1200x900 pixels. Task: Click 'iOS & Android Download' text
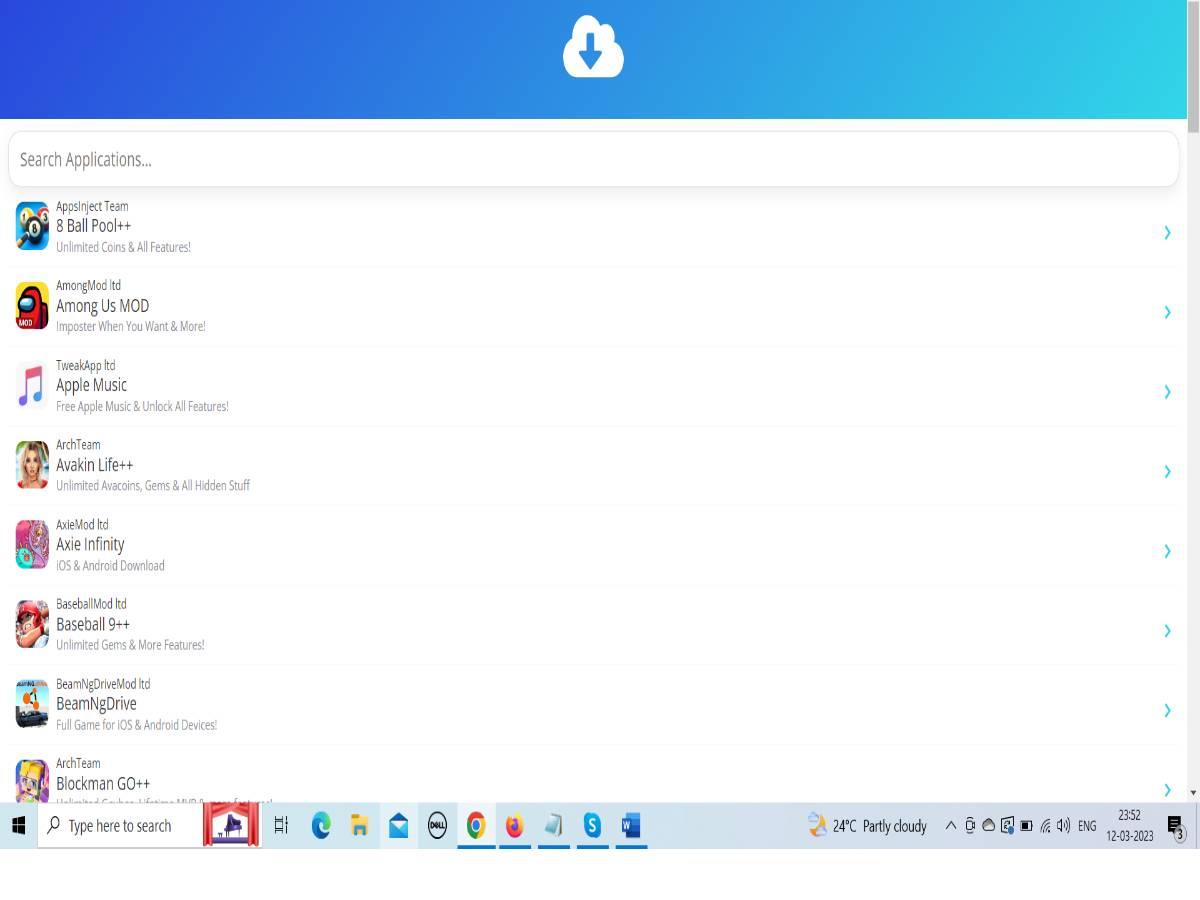[x=110, y=566]
